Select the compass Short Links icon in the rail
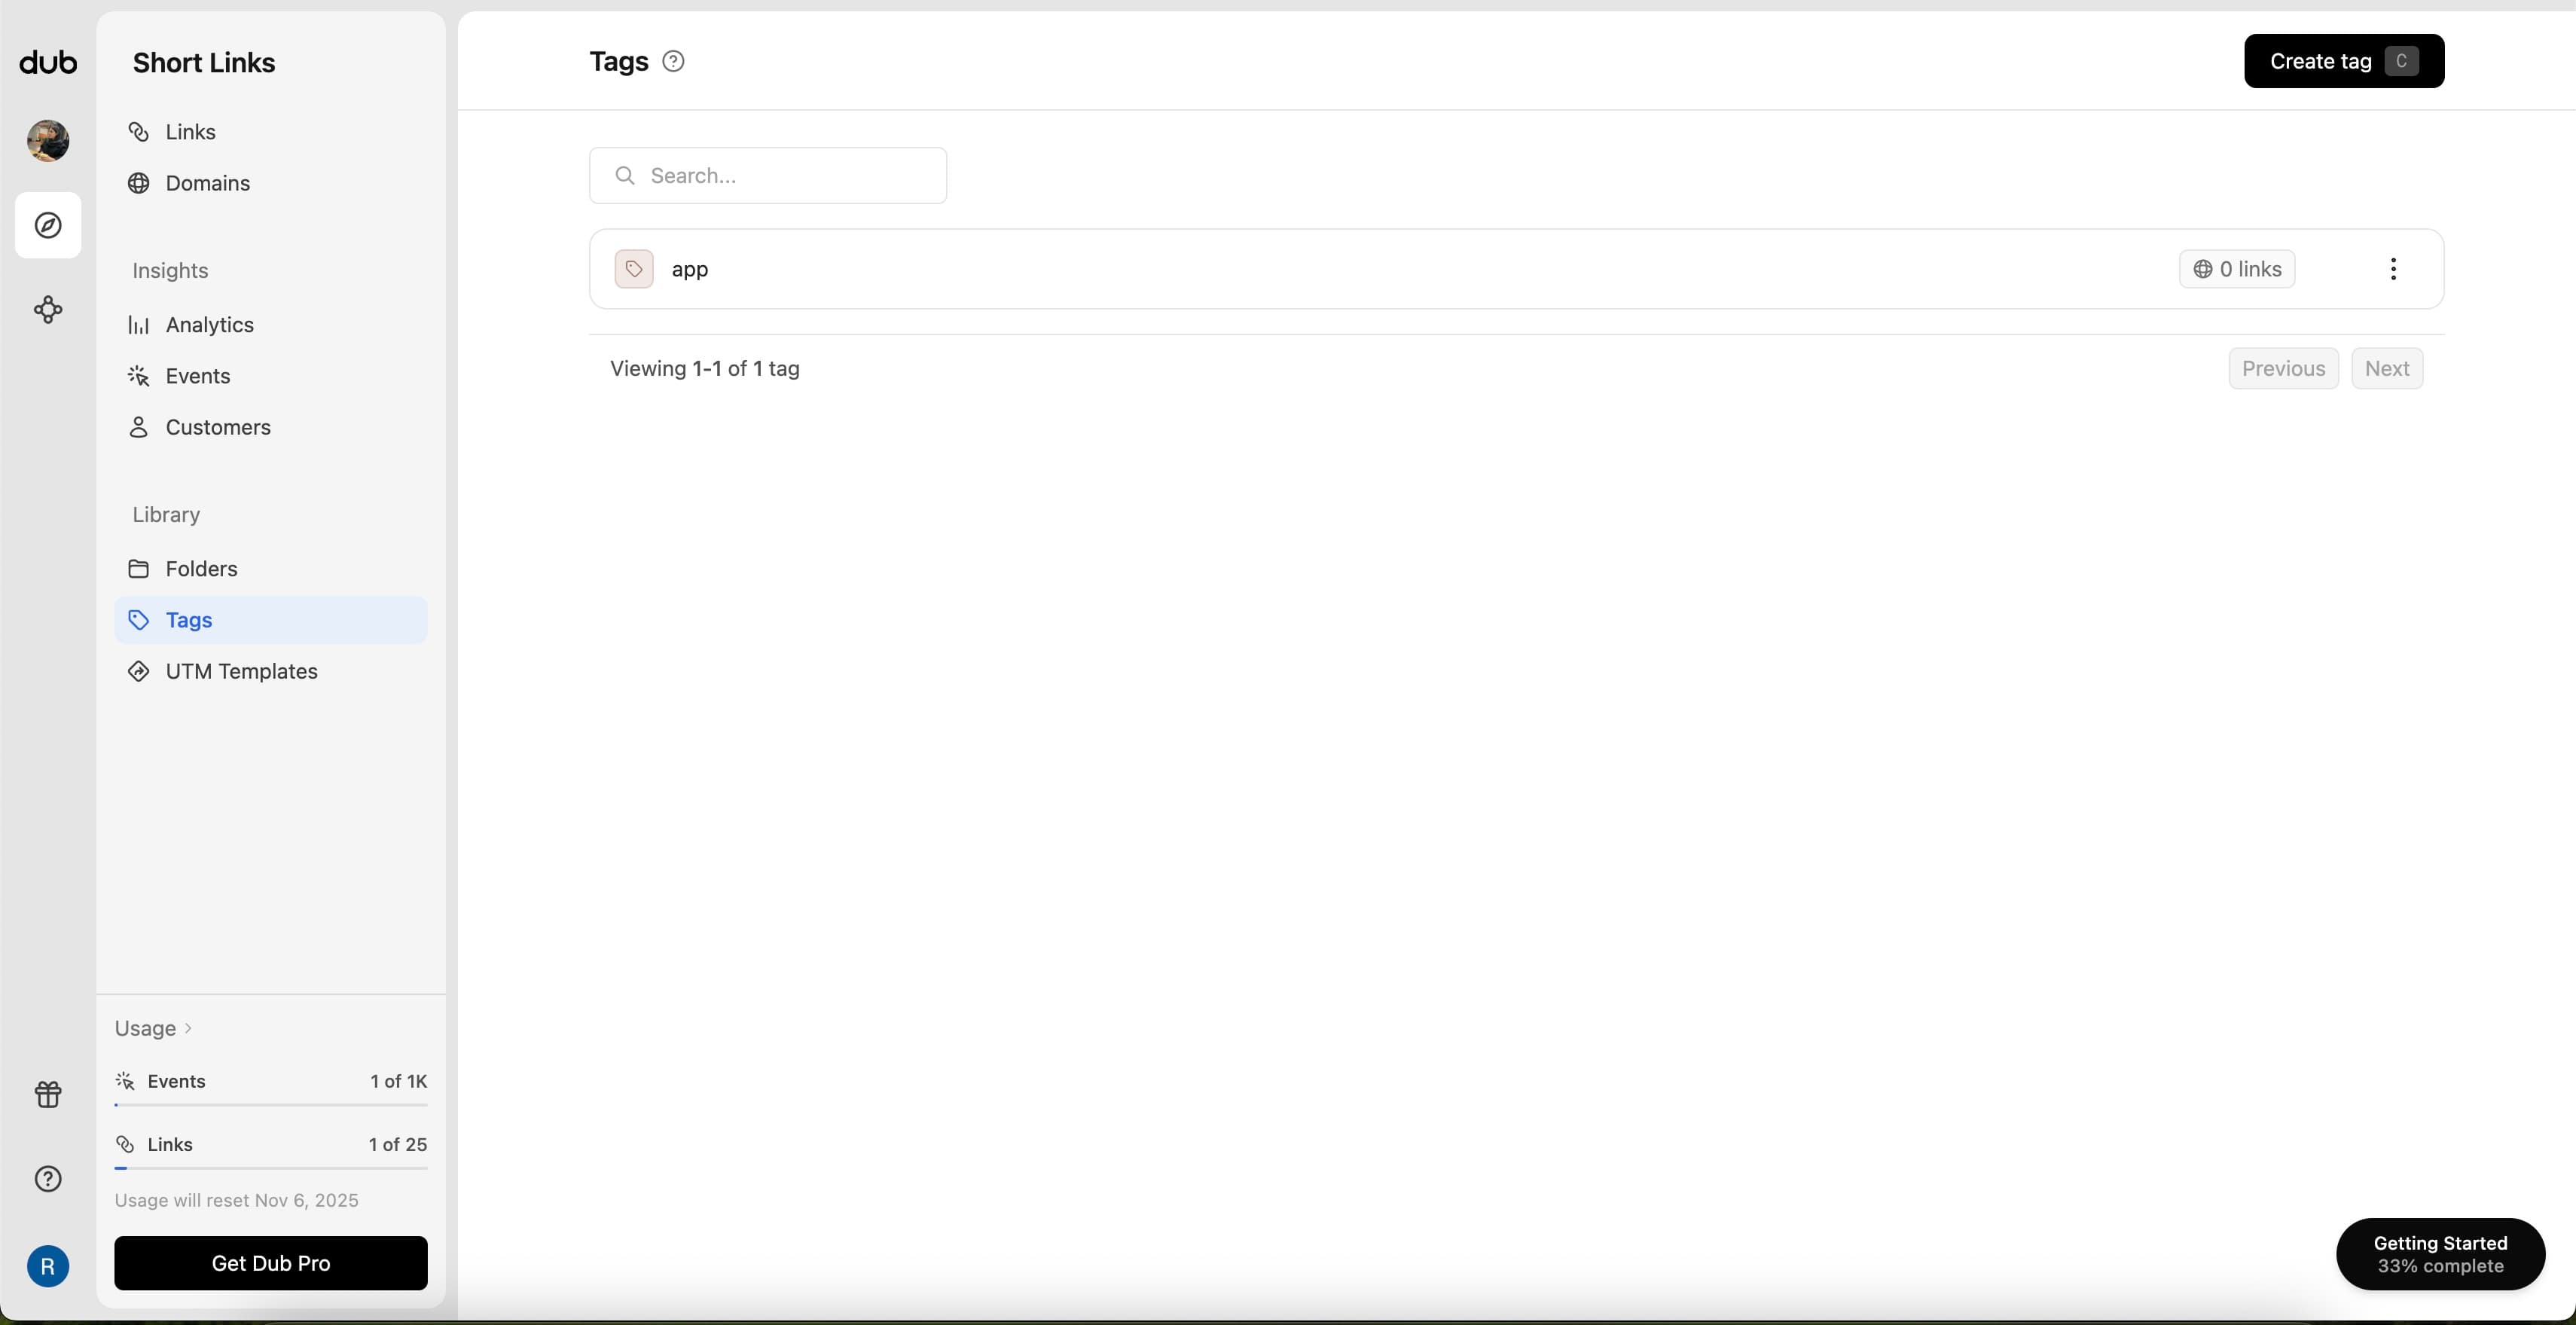2576x1325 pixels. (x=47, y=225)
